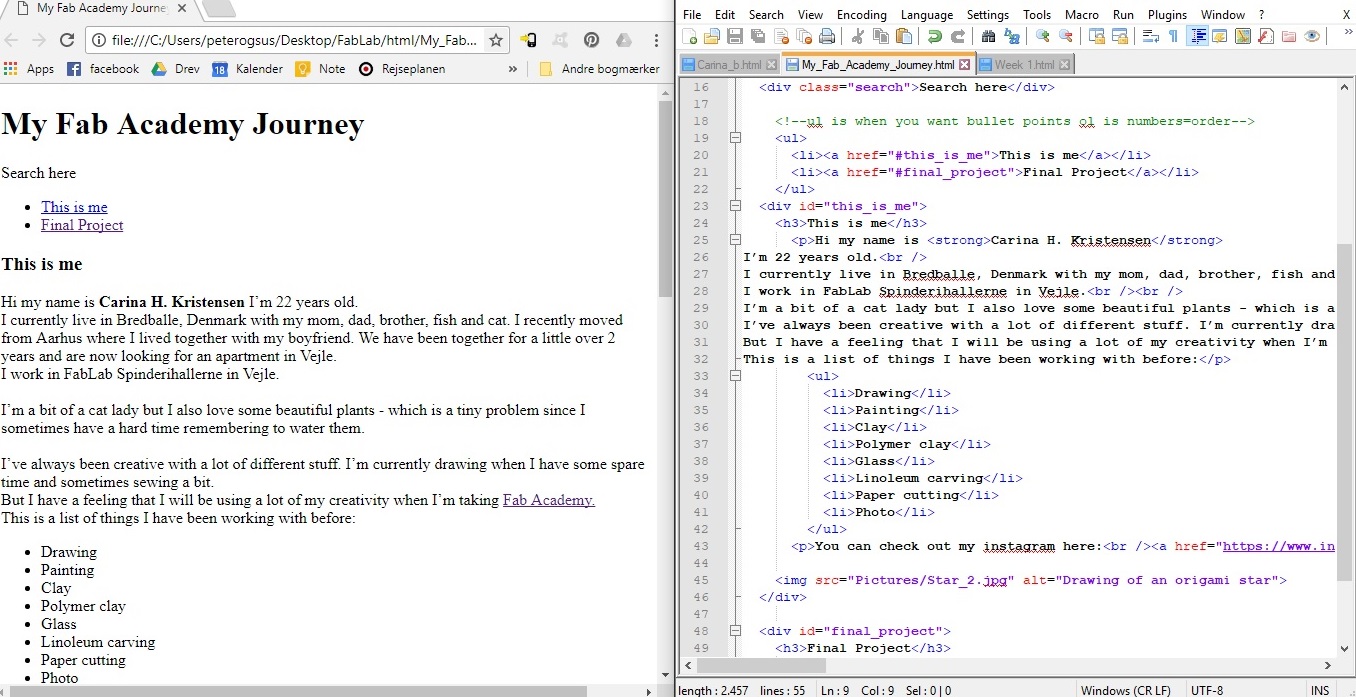Screen dimensions: 1356x697
Task: Click the Zoom In magnifier icon
Action: [1042, 37]
